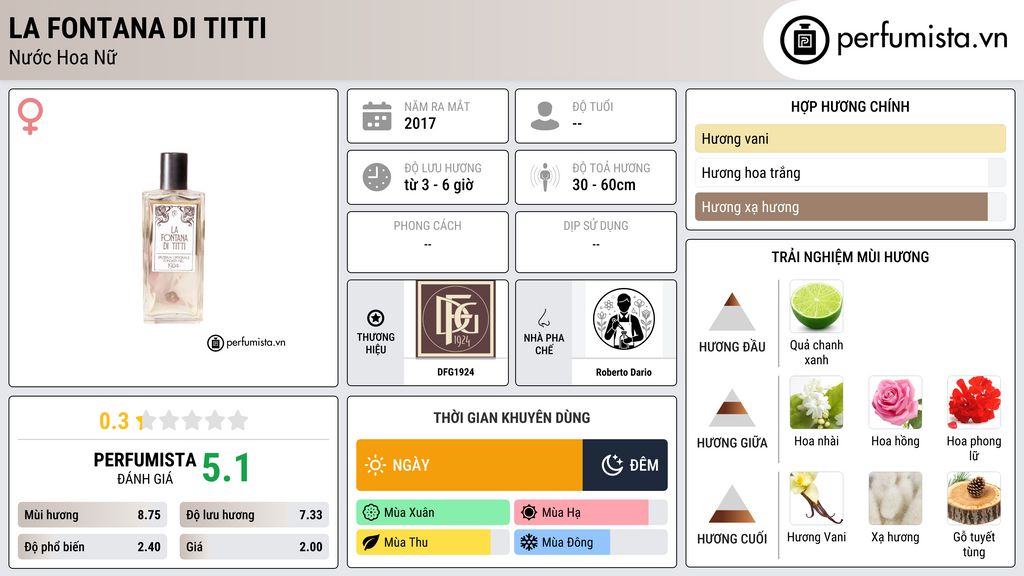Click the last gray rating star
Image resolution: width=1024 pixels, height=576 pixels.
point(238,420)
